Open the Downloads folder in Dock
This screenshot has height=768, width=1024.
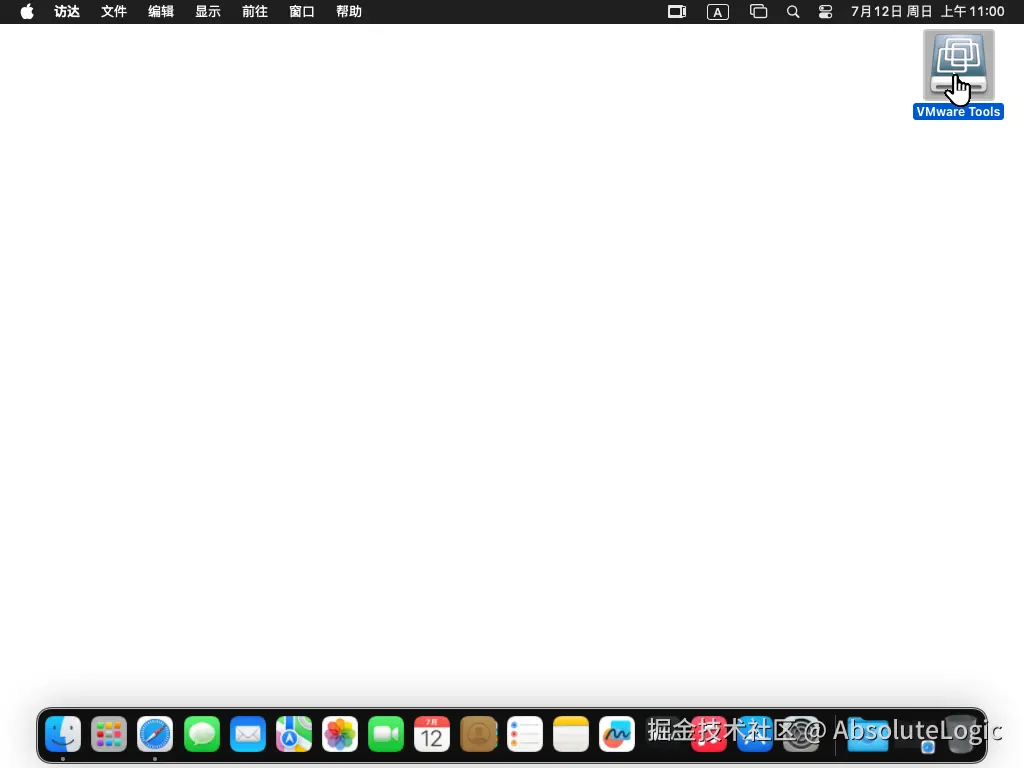pos(867,734)
